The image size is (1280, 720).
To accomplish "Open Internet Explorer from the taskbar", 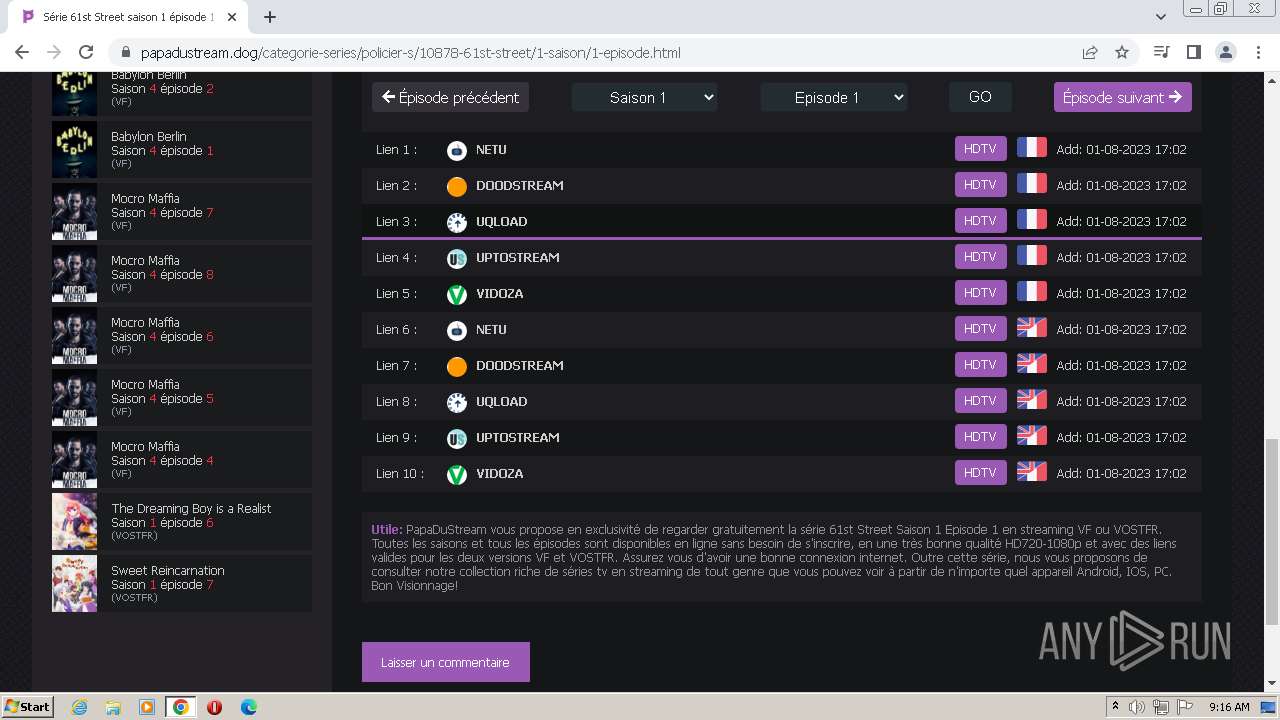I will point(80,707).
